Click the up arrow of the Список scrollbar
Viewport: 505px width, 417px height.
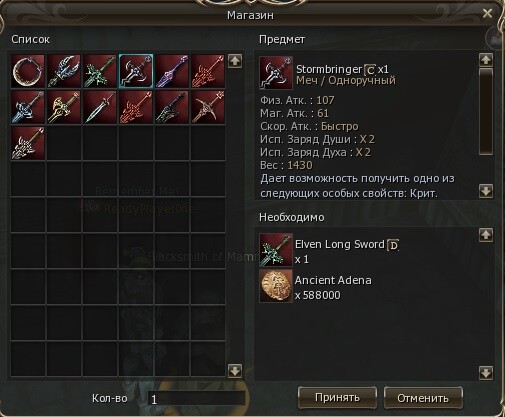click(235, 61)
